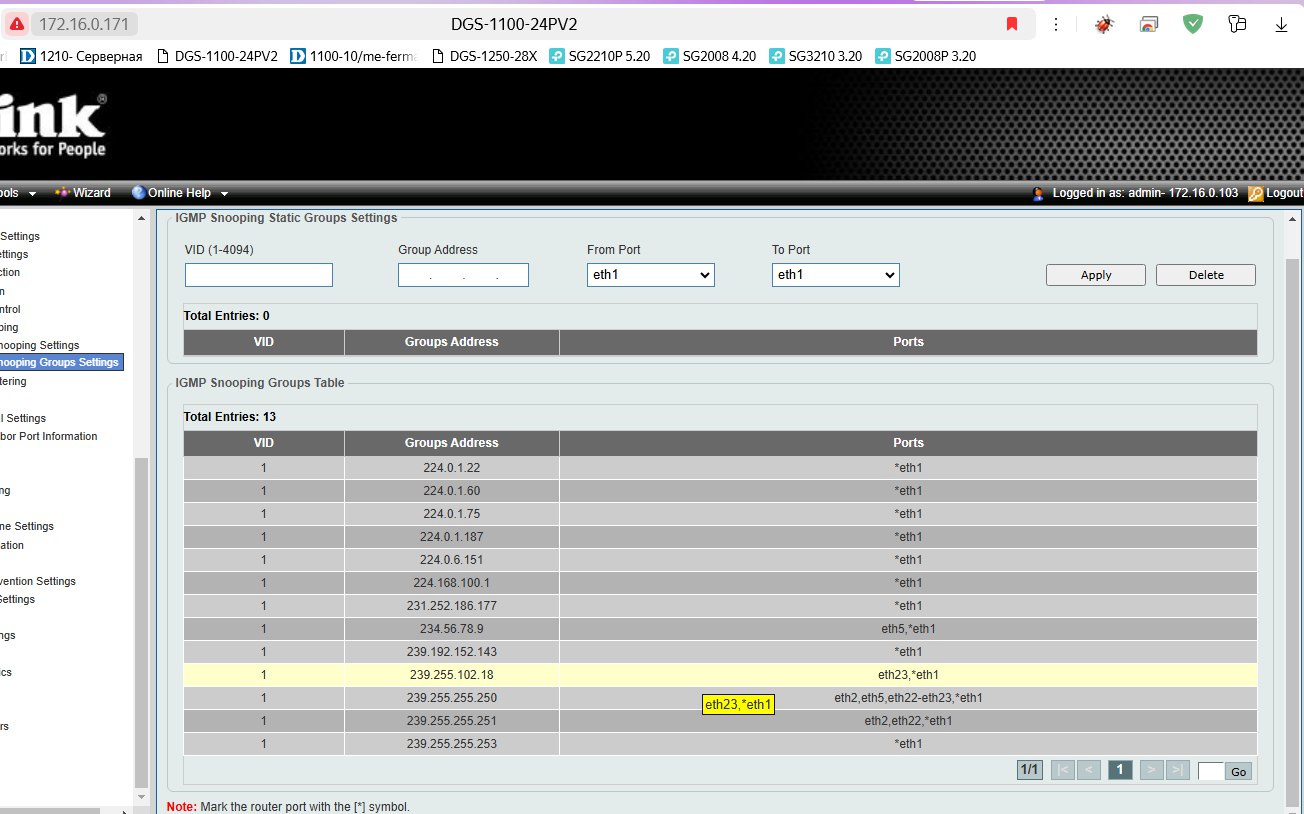Click the user icon beside 'Logged in as'
The width and height of the screenshot is (1304, 814).
coord(1039,193)
